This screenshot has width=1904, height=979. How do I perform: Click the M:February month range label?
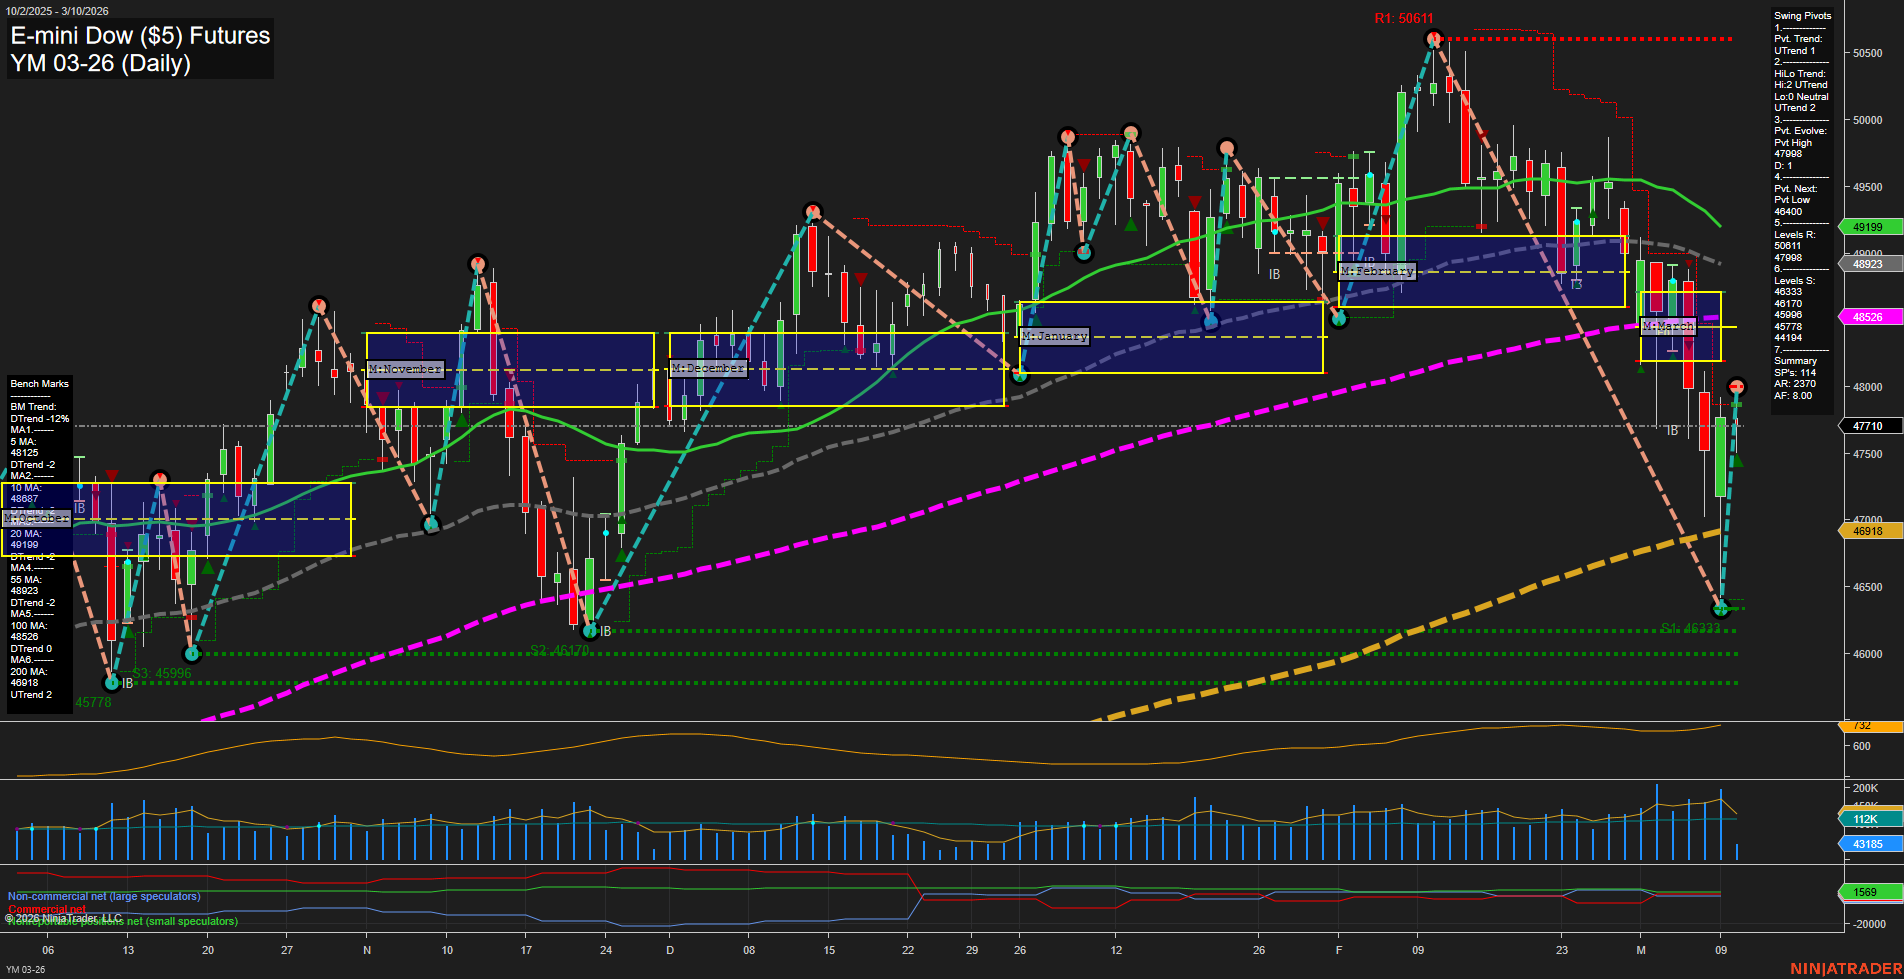pos(1379,271)
